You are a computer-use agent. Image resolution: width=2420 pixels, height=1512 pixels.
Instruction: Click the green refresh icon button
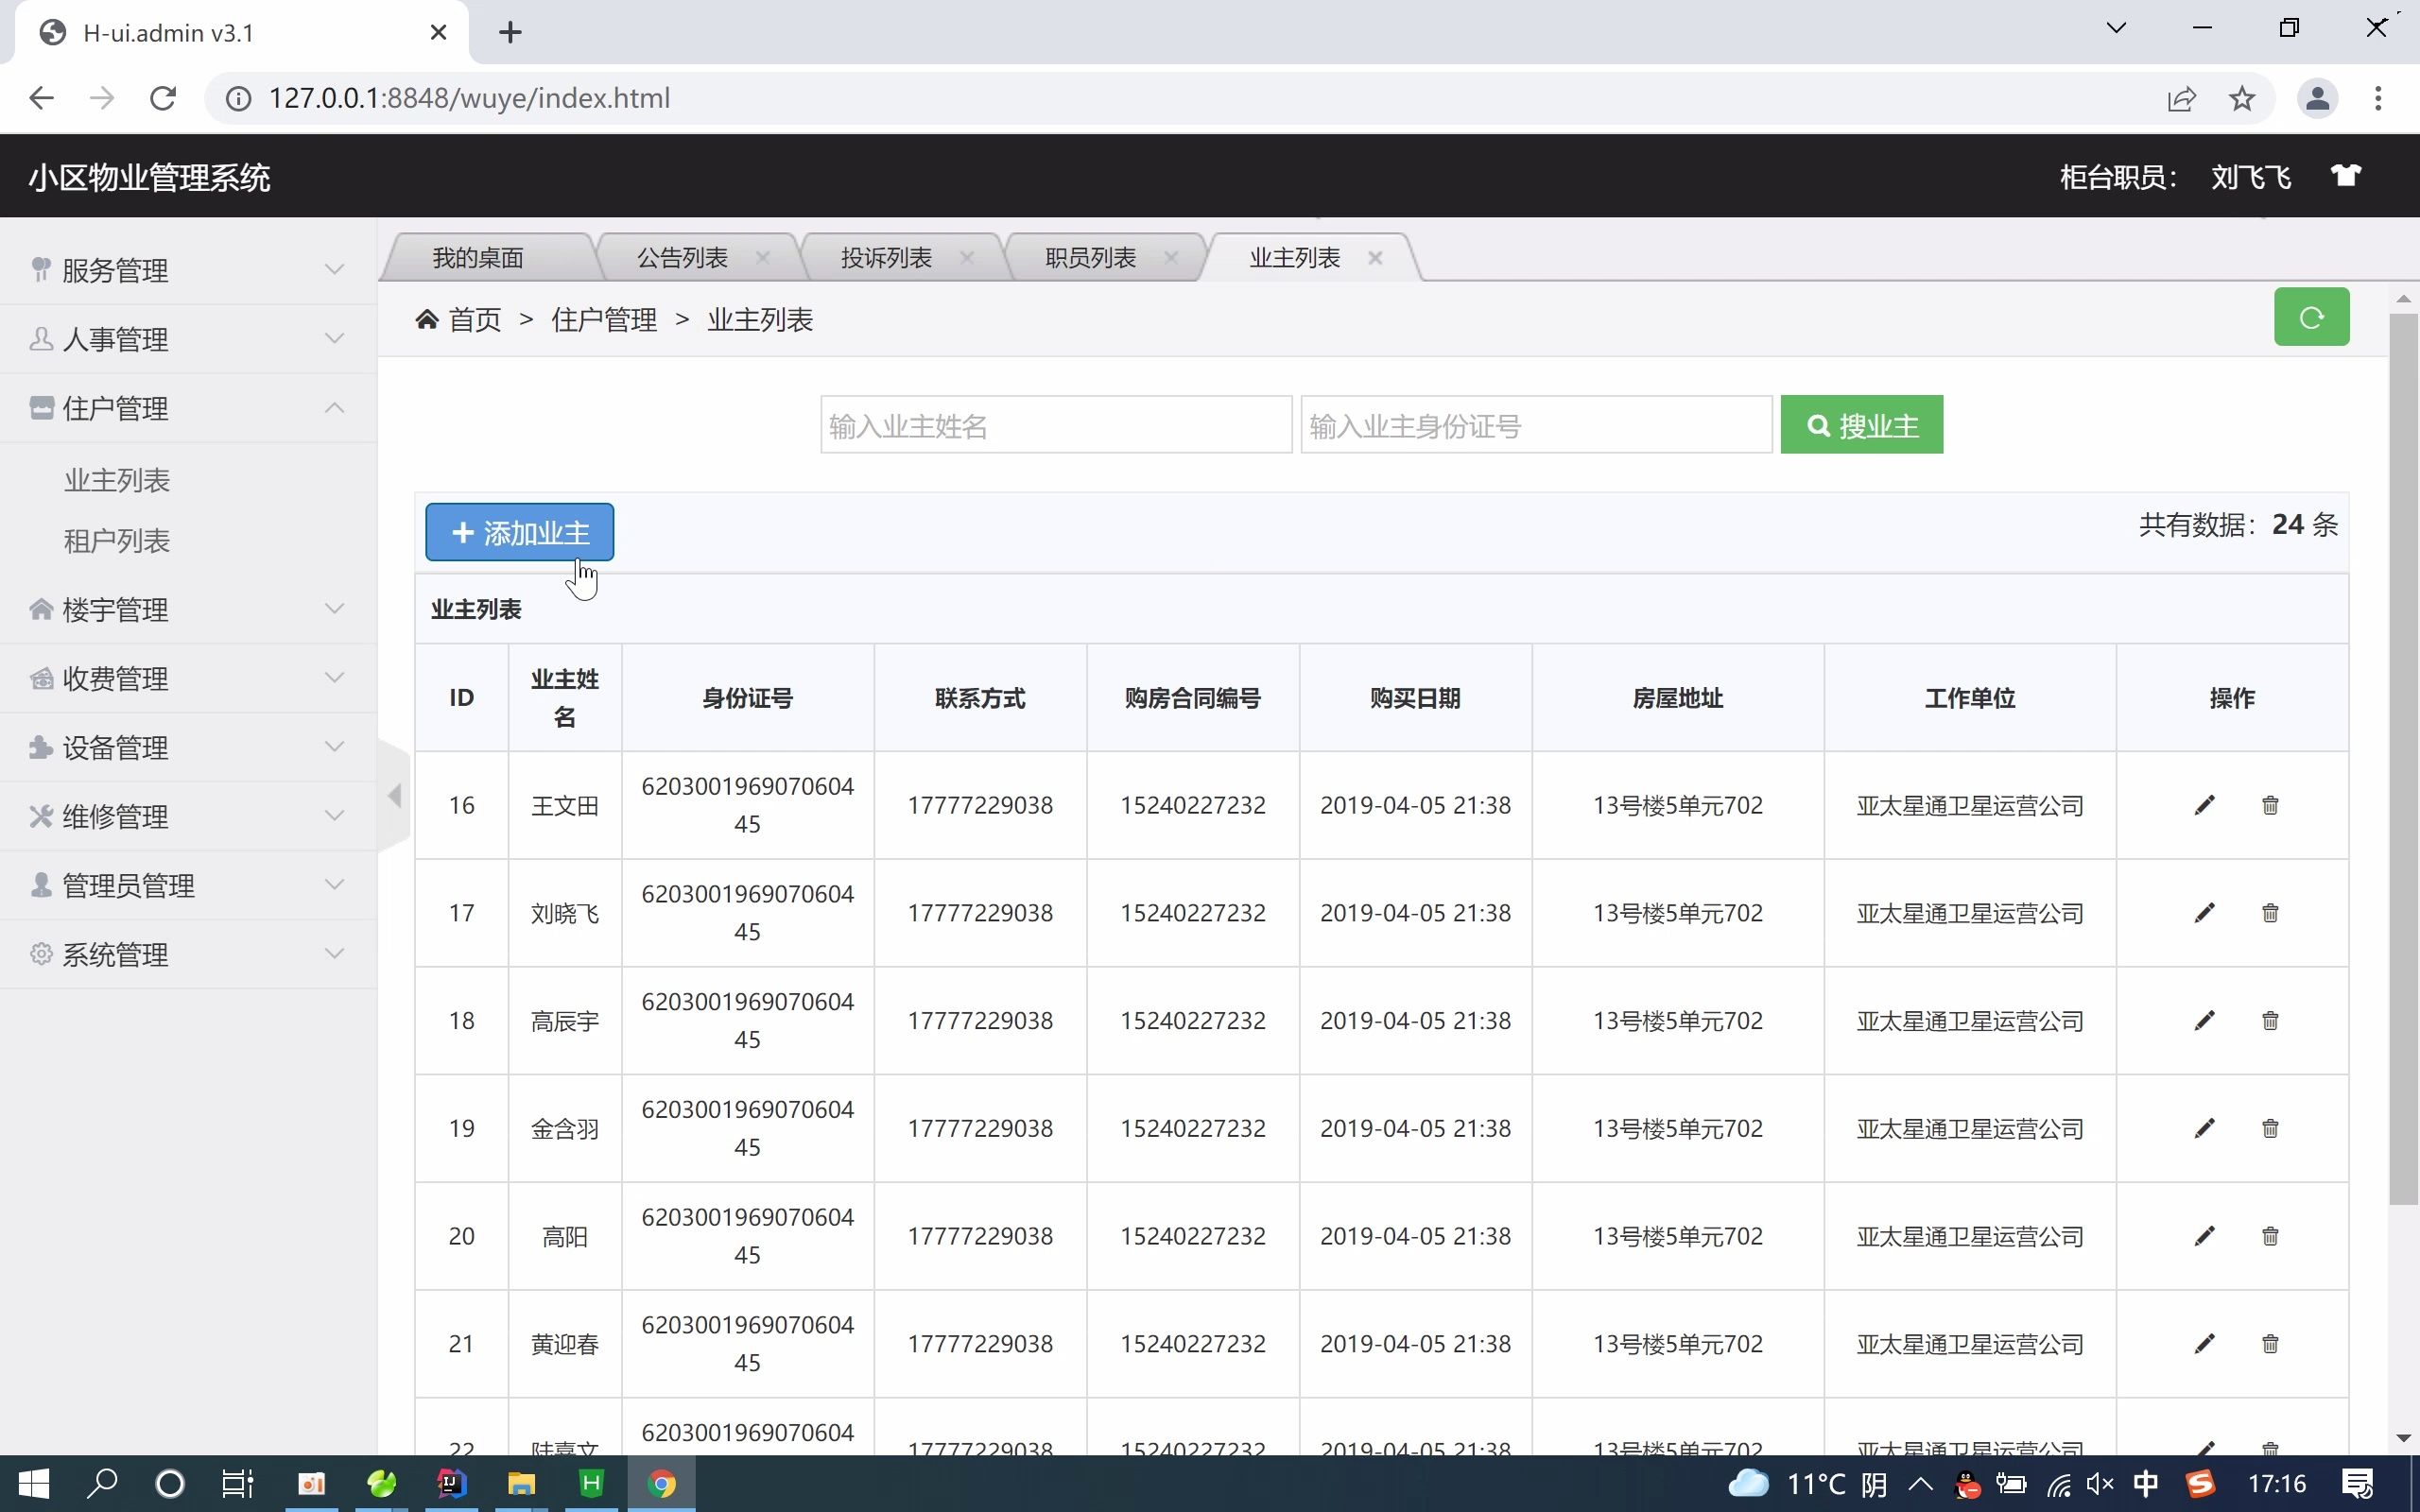pos(2310,318)
